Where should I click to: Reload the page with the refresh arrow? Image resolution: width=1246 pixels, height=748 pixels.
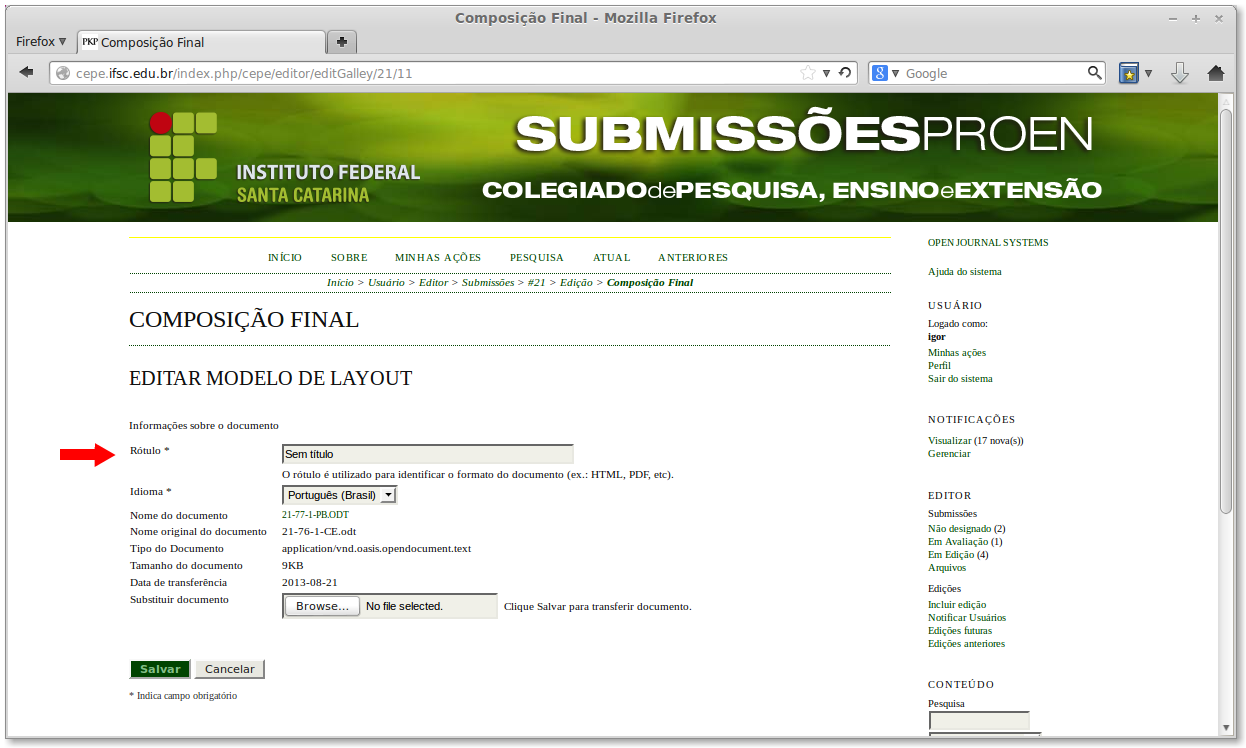pyautogui.click(x=843, y=72)
